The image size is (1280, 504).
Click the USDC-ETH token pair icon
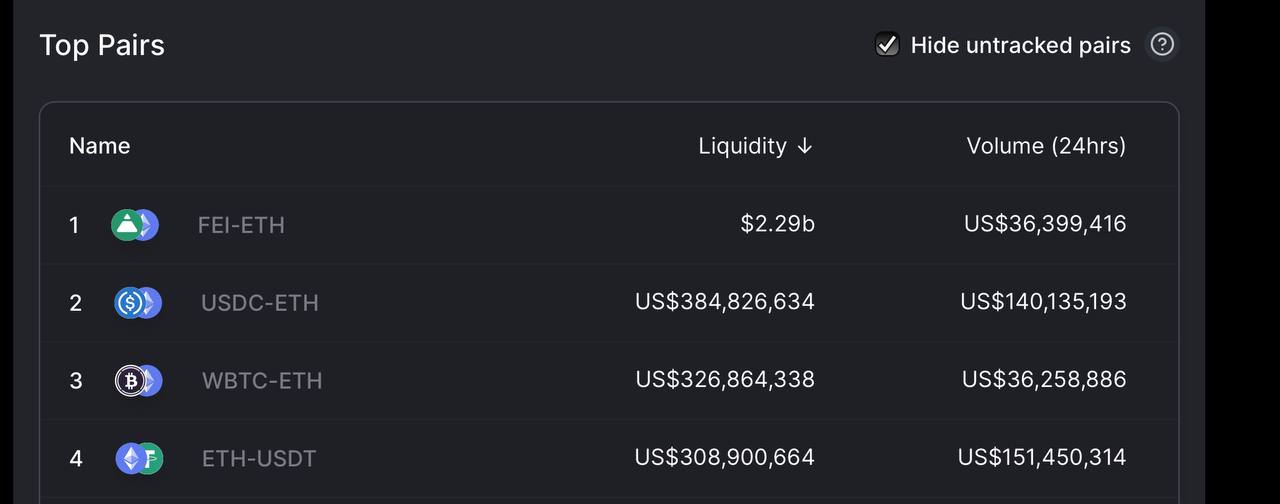click(x=138, y=302)
